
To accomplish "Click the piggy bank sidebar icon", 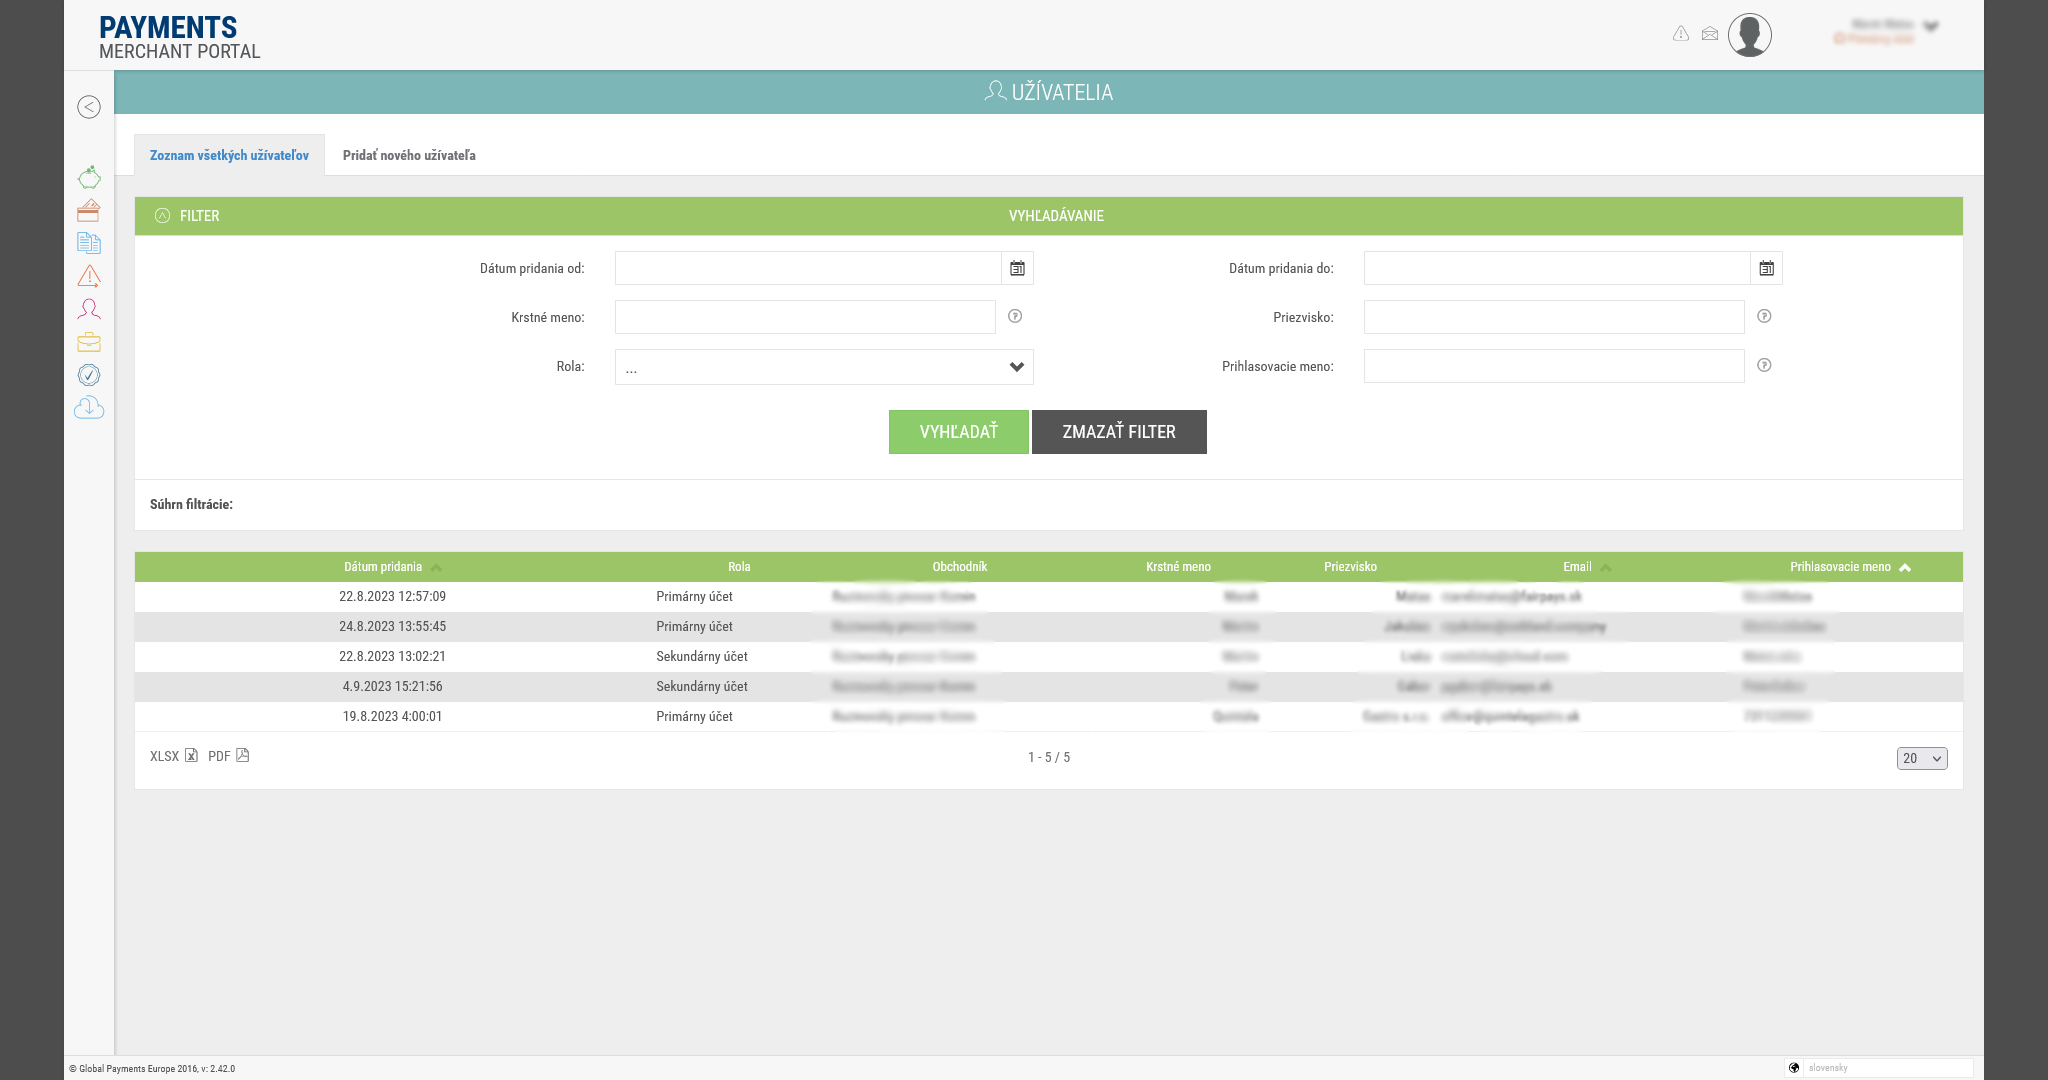I will (89, 178).
